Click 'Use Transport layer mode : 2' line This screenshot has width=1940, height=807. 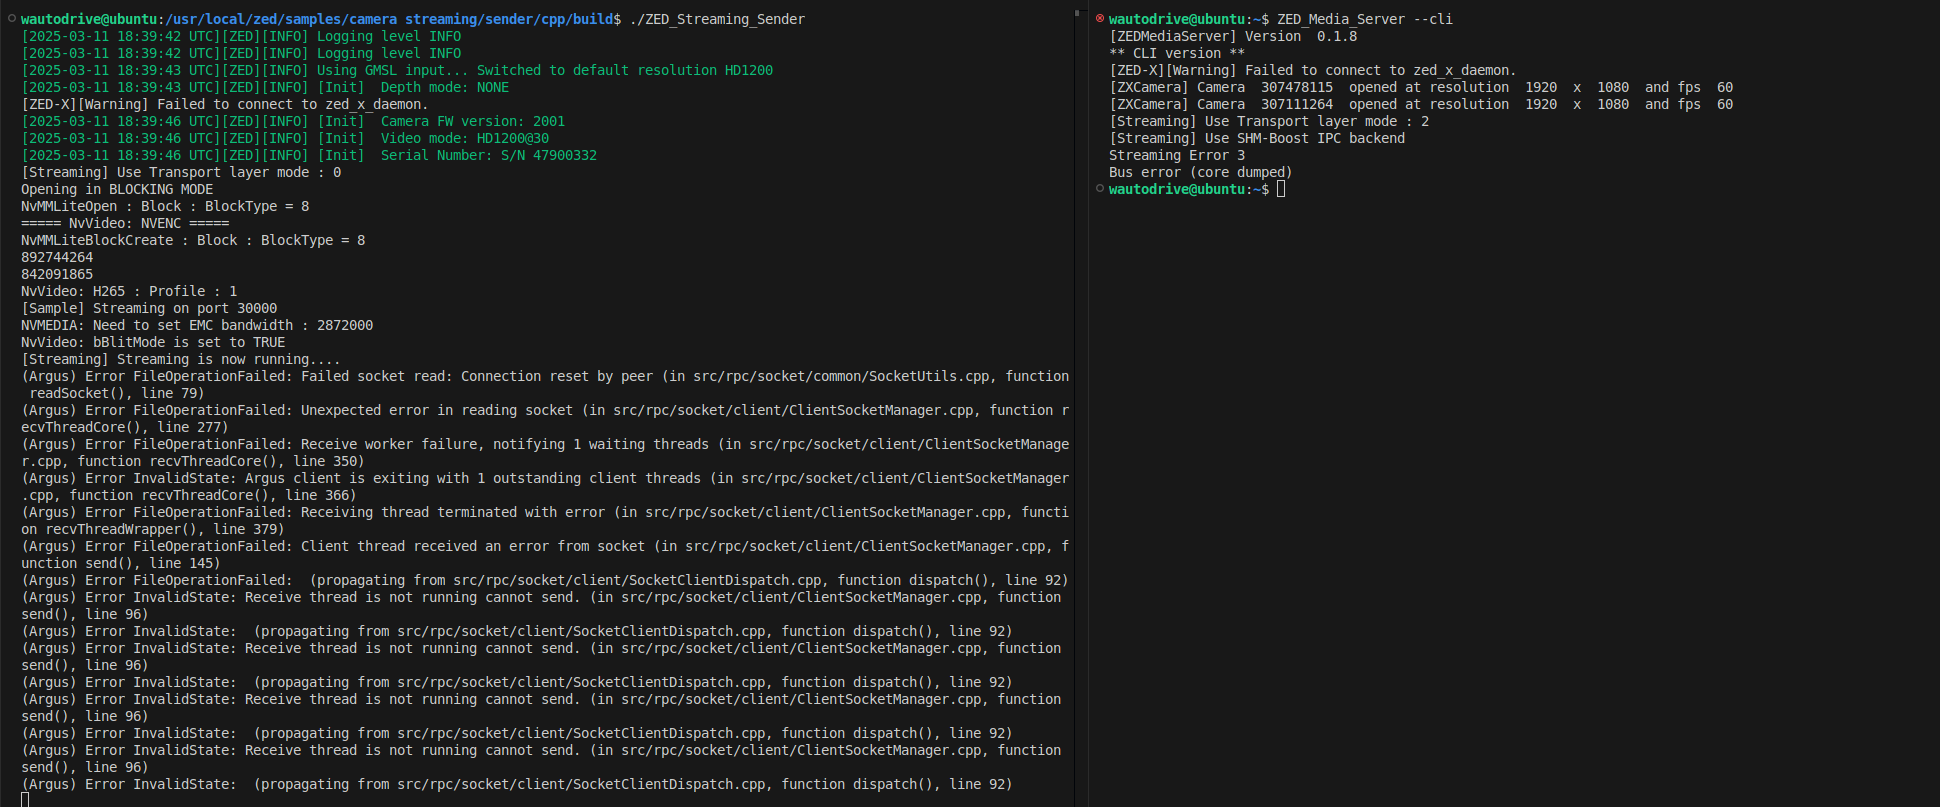pyautogui.click(x=1269, y=121)
